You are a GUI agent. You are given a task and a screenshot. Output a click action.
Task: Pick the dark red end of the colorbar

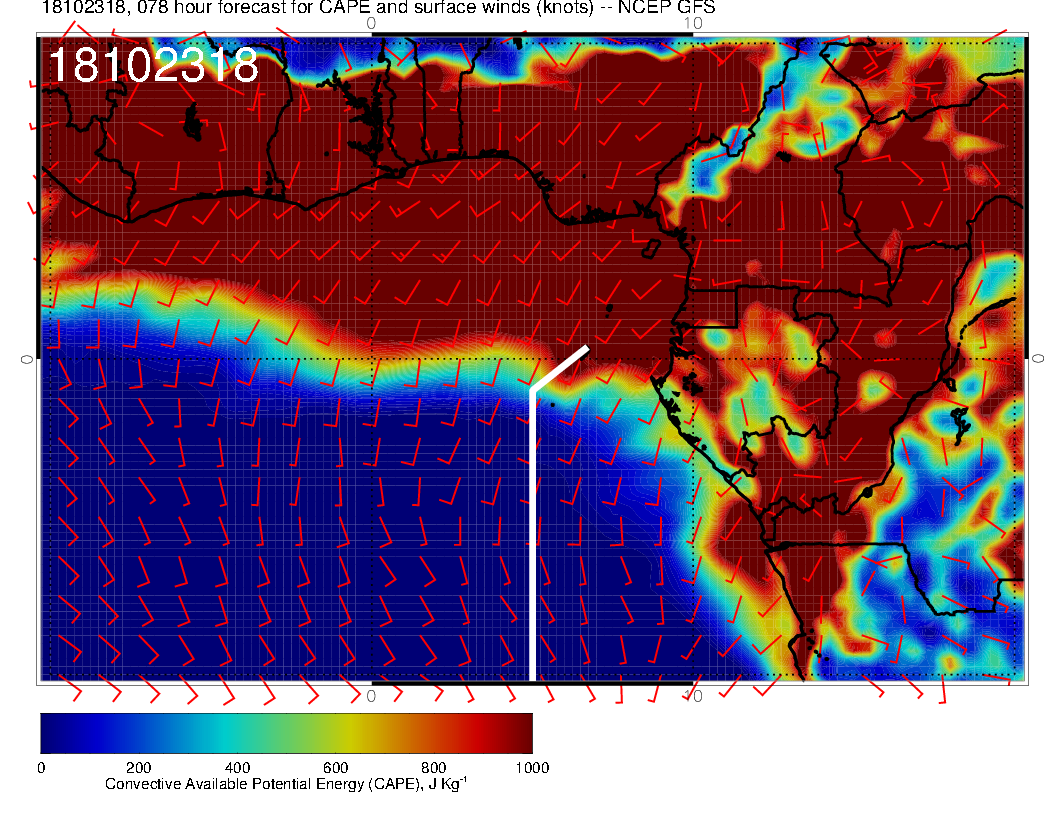pos(520,733)
